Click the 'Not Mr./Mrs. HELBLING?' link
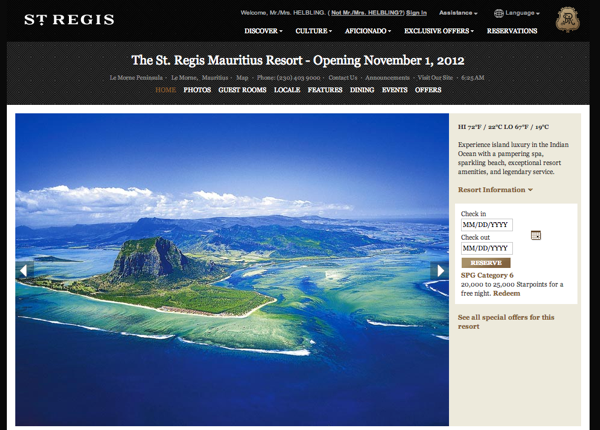Viewport: 600px width, 430px height. pyautogui.click(x=367, y=13)
